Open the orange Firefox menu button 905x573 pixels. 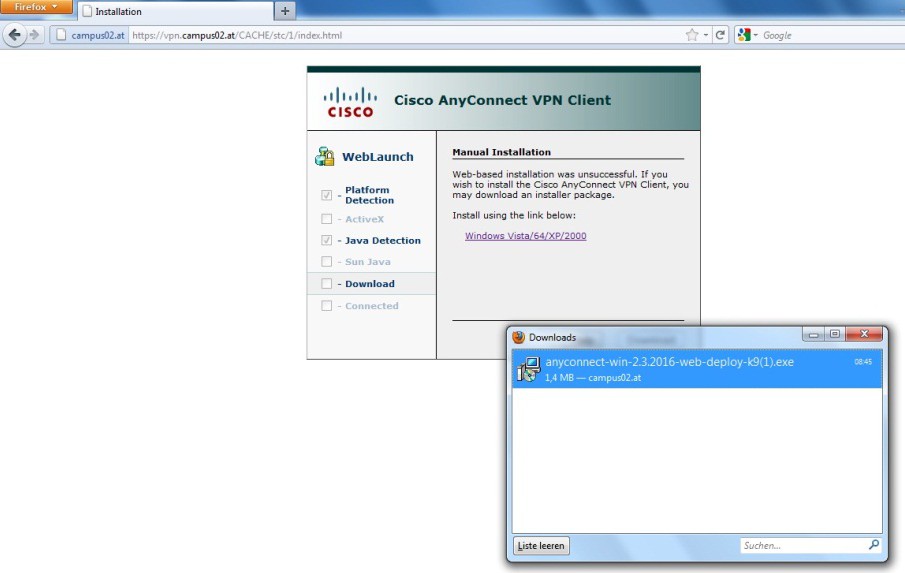click(x=36, y=7)
